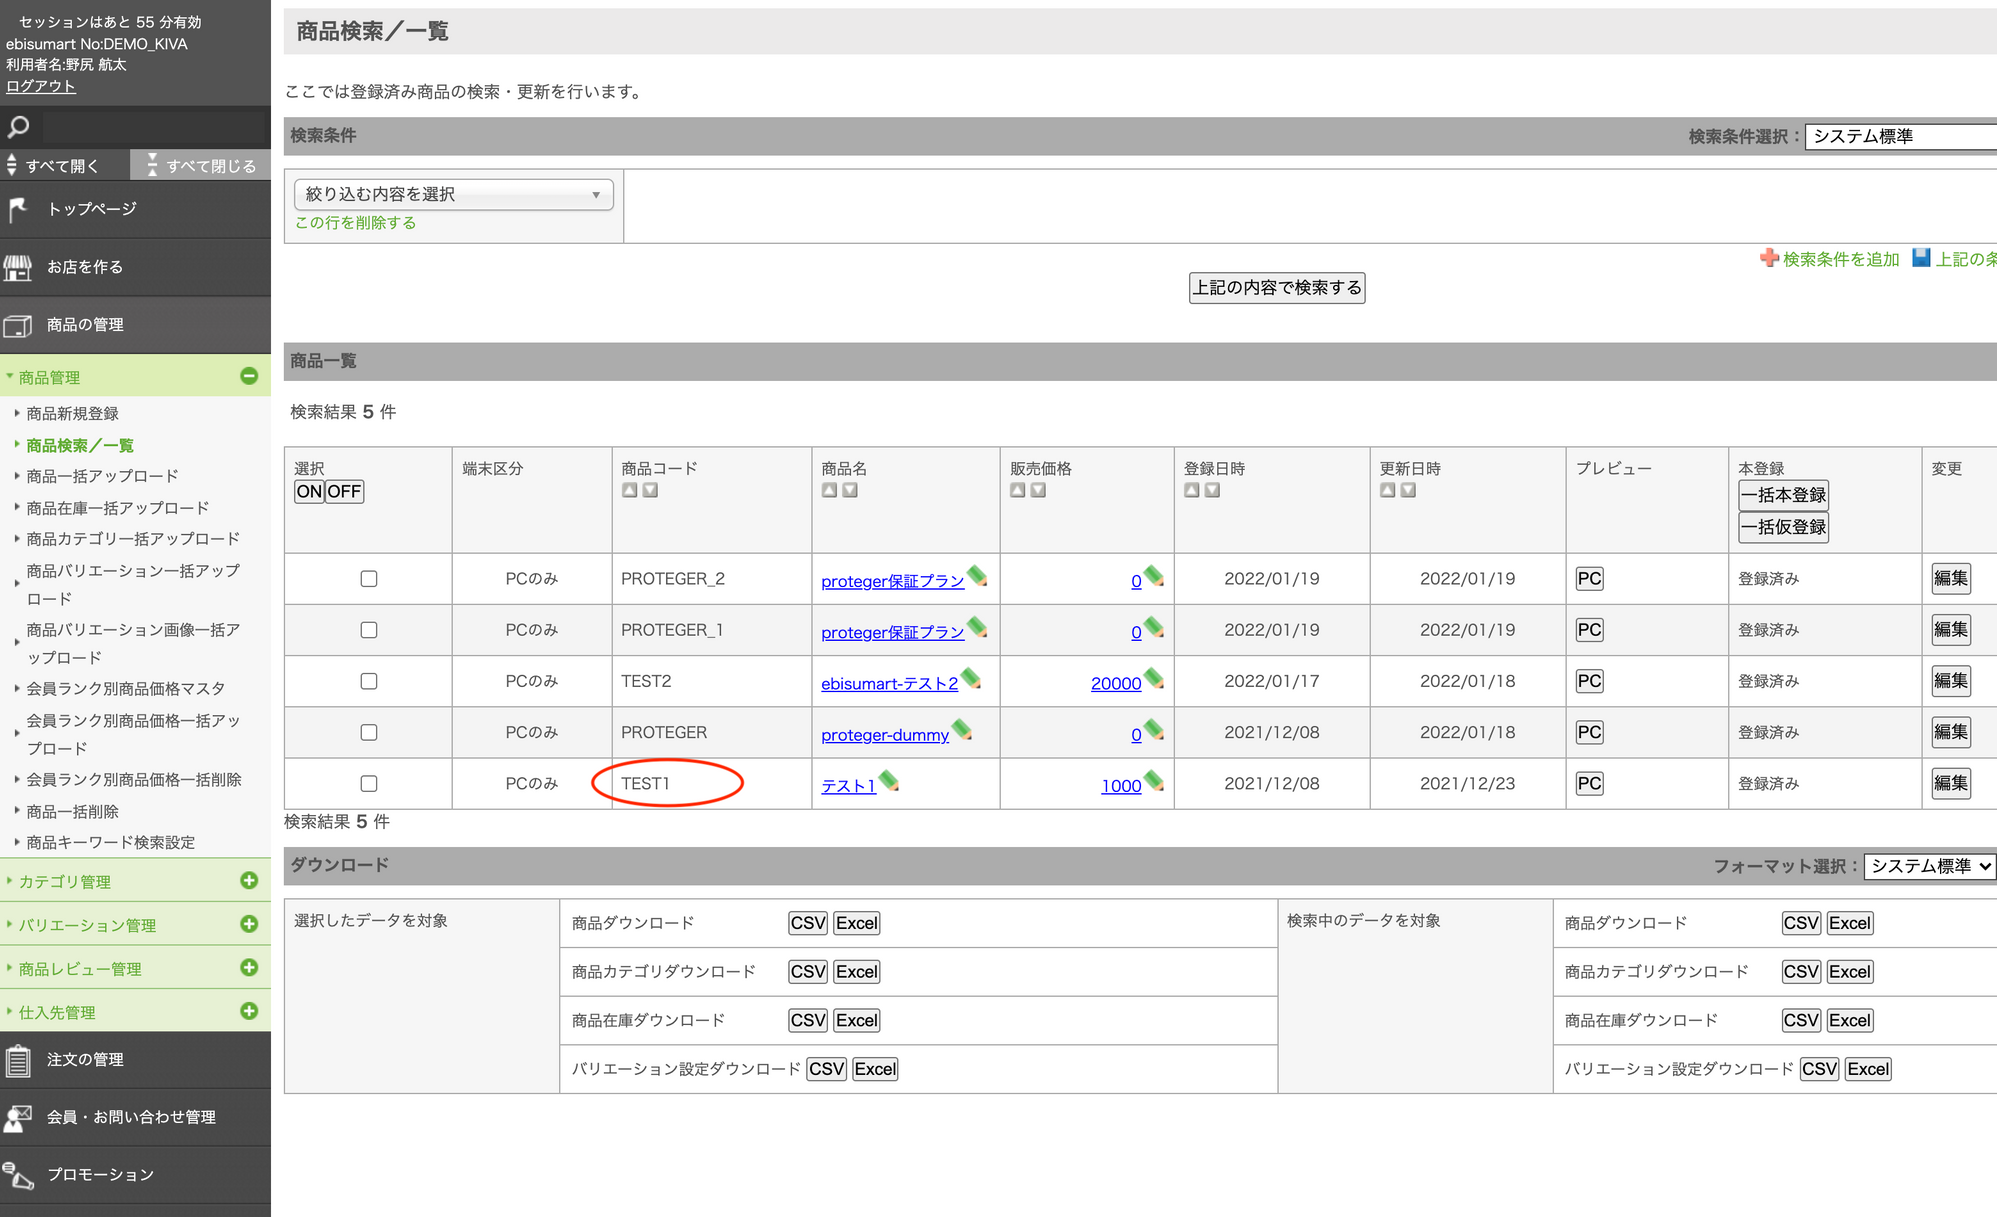Click pencil icon next to ebisumart-テスト2 name

tap(971, 680)
